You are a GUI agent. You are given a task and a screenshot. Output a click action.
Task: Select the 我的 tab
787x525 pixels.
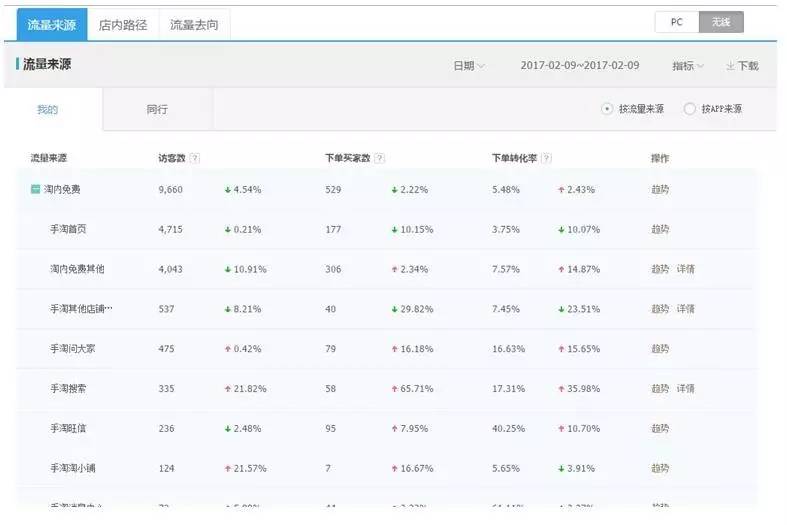tap(48, 109)
